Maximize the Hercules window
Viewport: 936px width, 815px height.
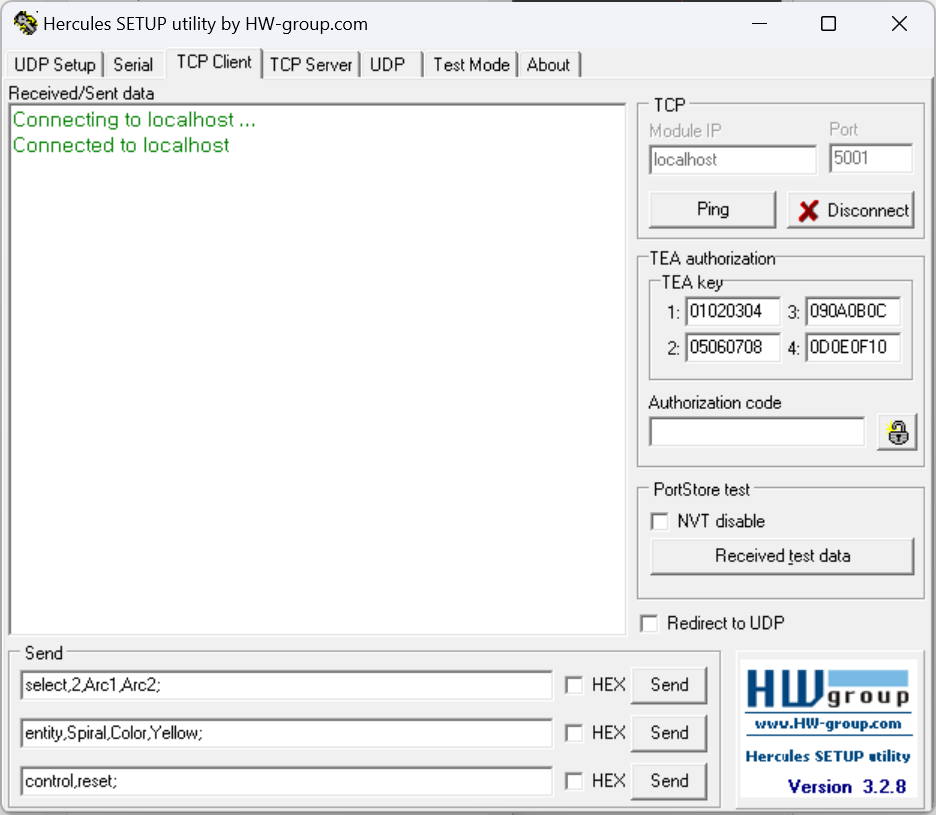(x=829, y=24)
